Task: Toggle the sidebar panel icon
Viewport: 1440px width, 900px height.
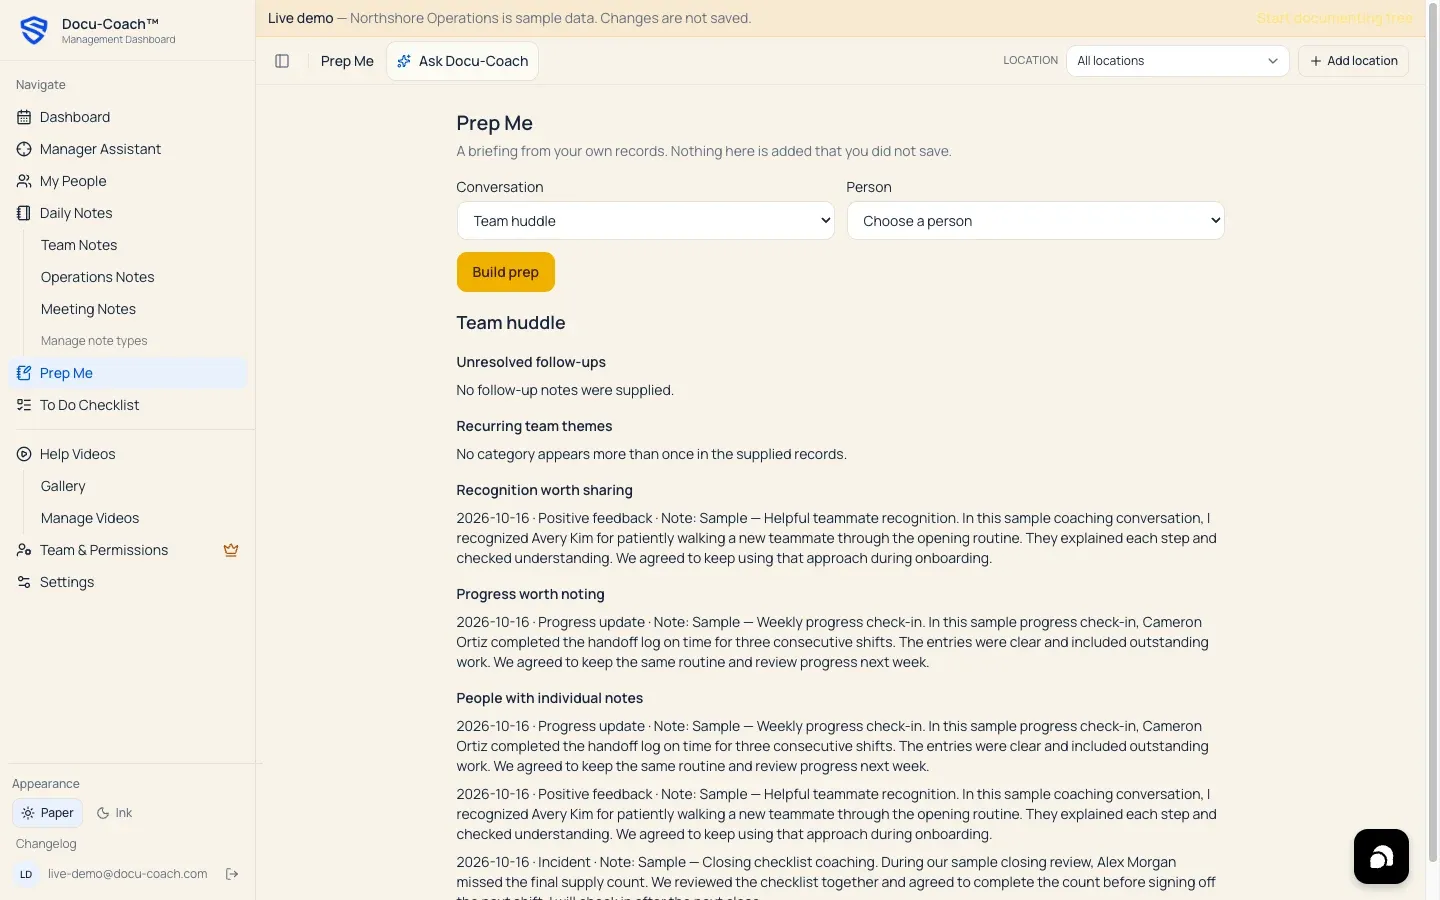Action: (x=282, y=61)
